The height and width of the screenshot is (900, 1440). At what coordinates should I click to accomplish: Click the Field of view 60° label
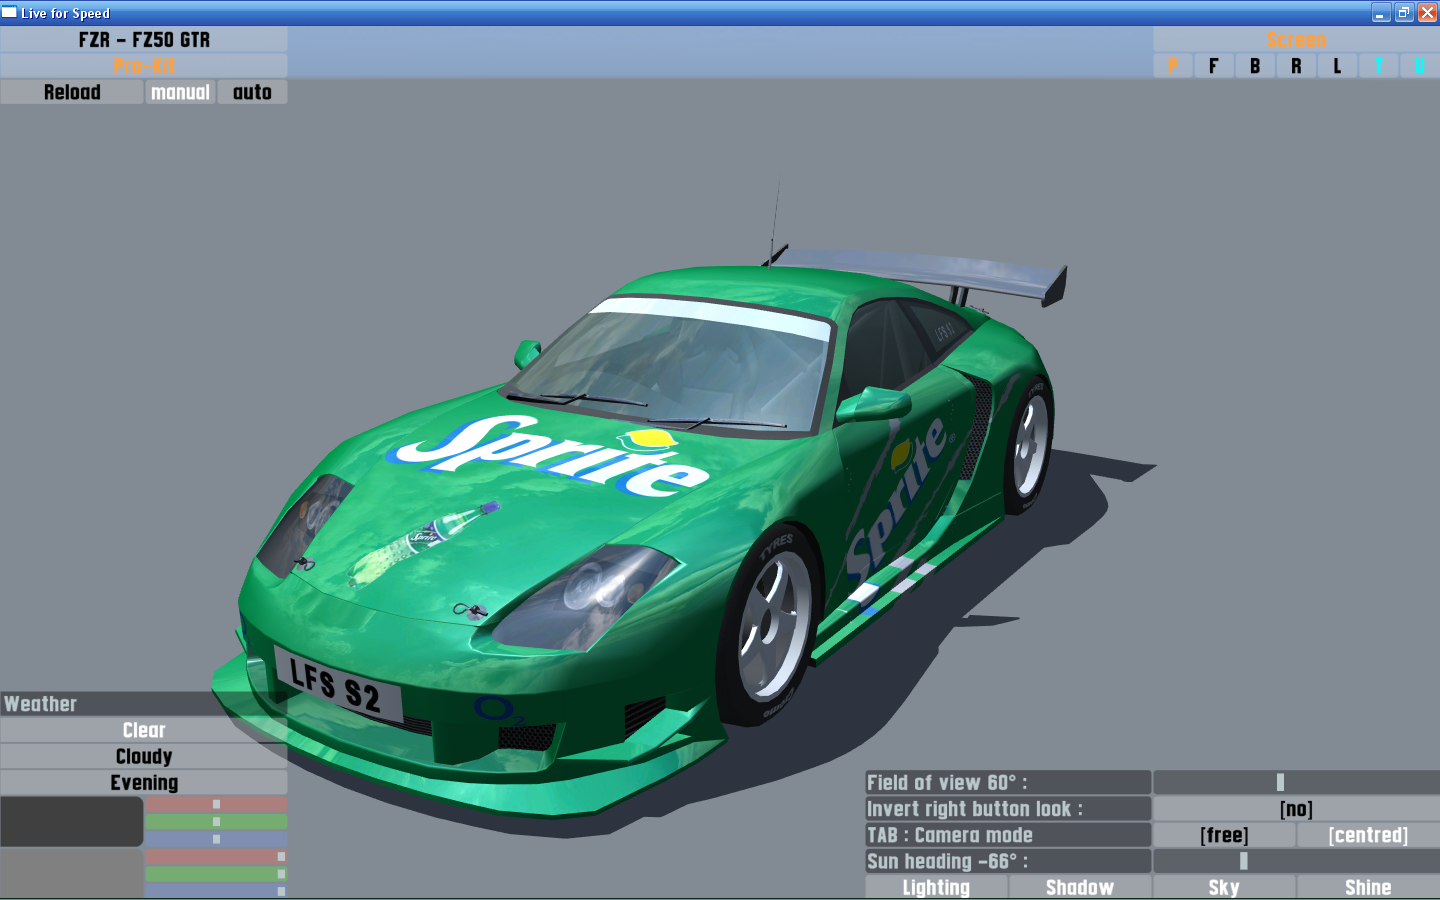(1008, 783)
